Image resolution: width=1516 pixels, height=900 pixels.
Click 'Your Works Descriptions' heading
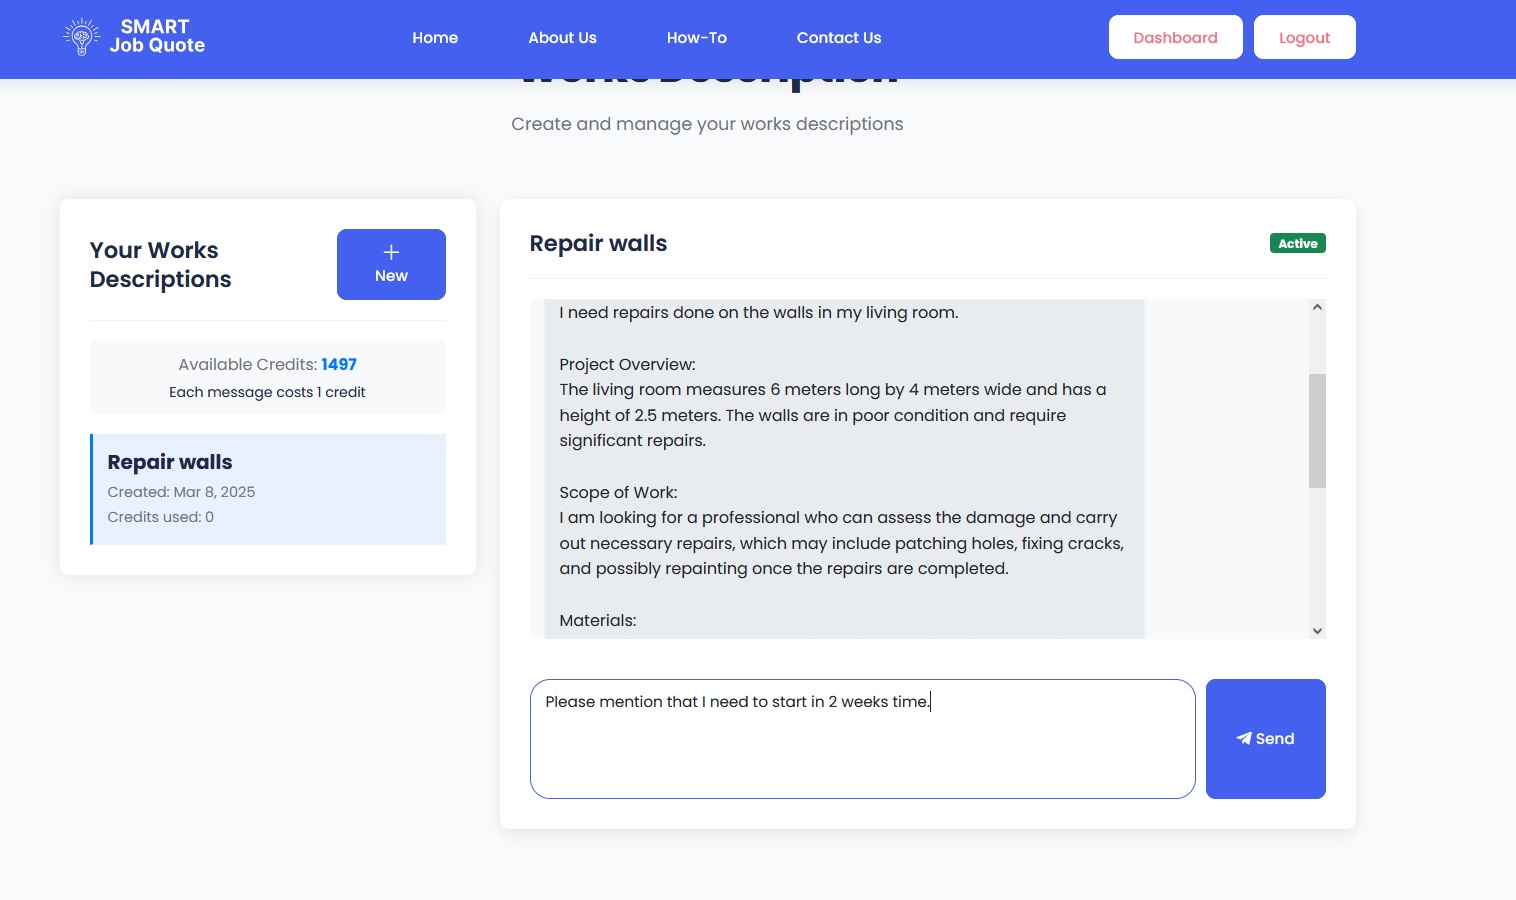160,264
